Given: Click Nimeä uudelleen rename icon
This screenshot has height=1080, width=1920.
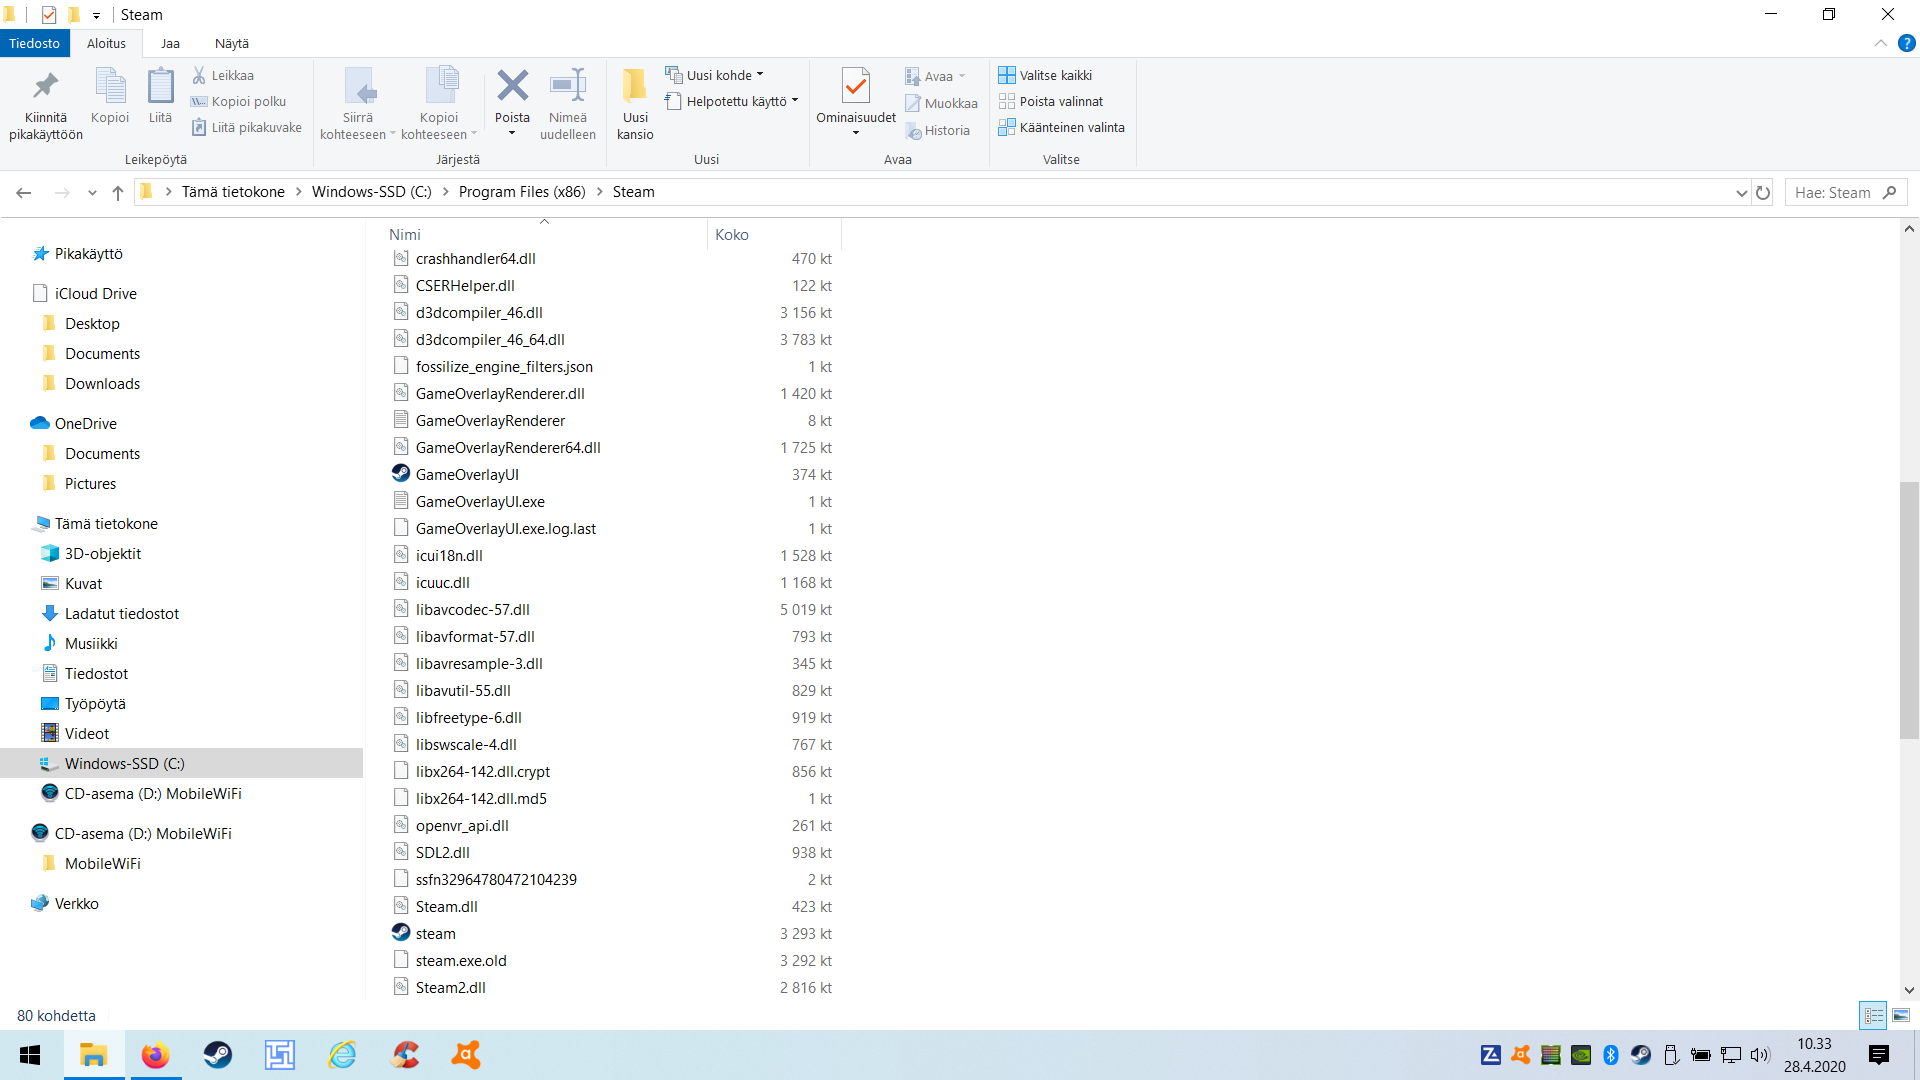Looking at the screenshot, I should [568, 86].
